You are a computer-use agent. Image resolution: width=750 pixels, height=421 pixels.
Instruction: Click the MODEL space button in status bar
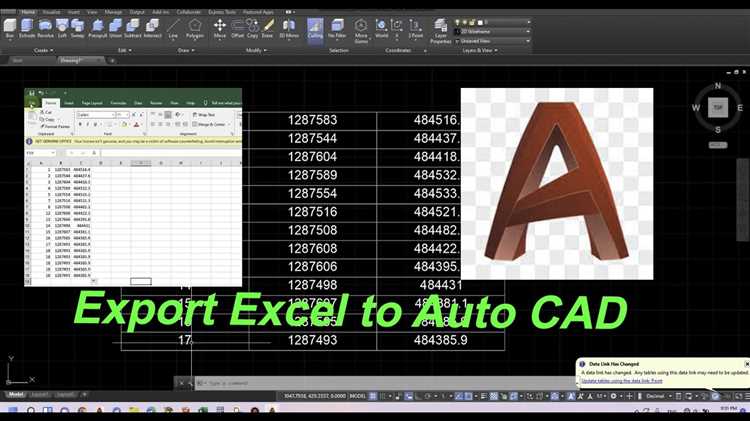[358, 396]
